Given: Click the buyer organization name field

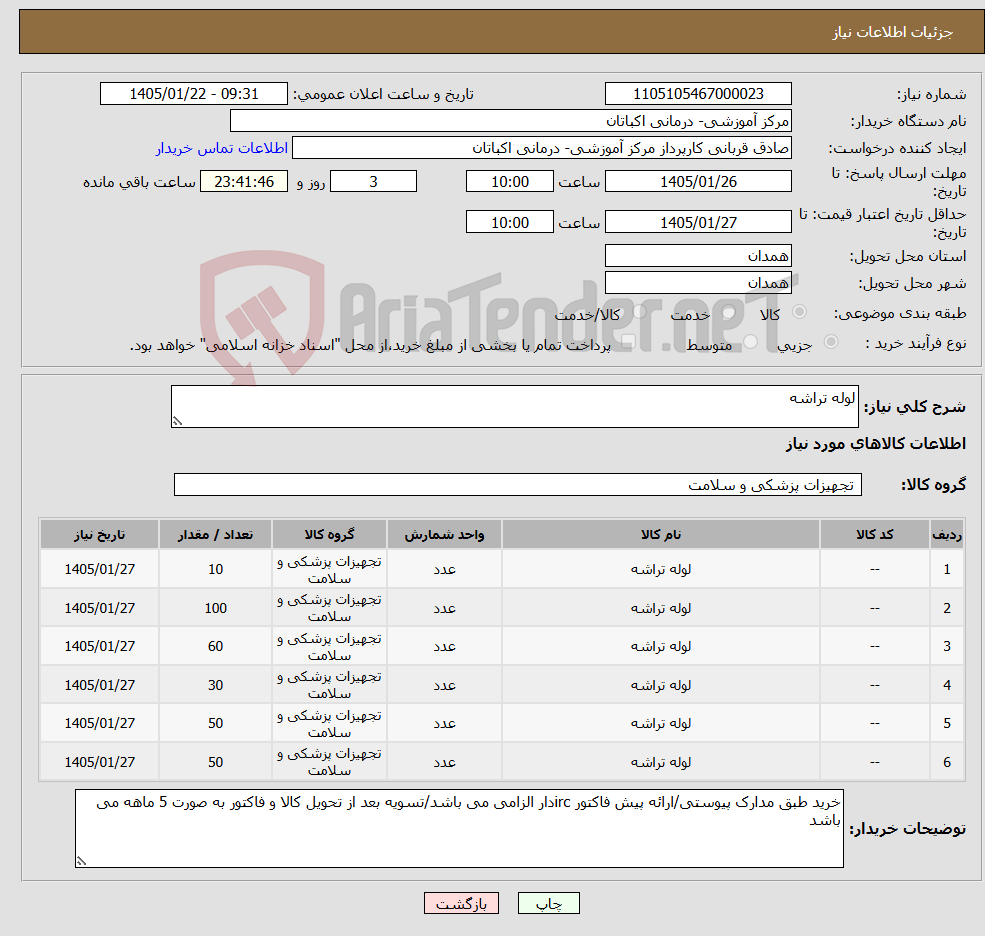Looking at the screenshot, I should click(x=511, y=121).
